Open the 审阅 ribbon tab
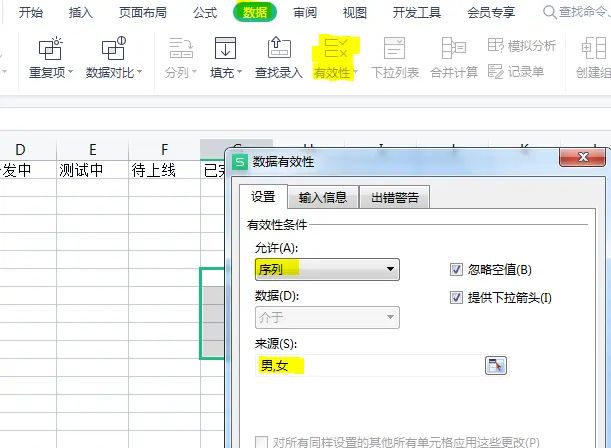Viewport: 611px width, 448px height. (x=305, y=12)
